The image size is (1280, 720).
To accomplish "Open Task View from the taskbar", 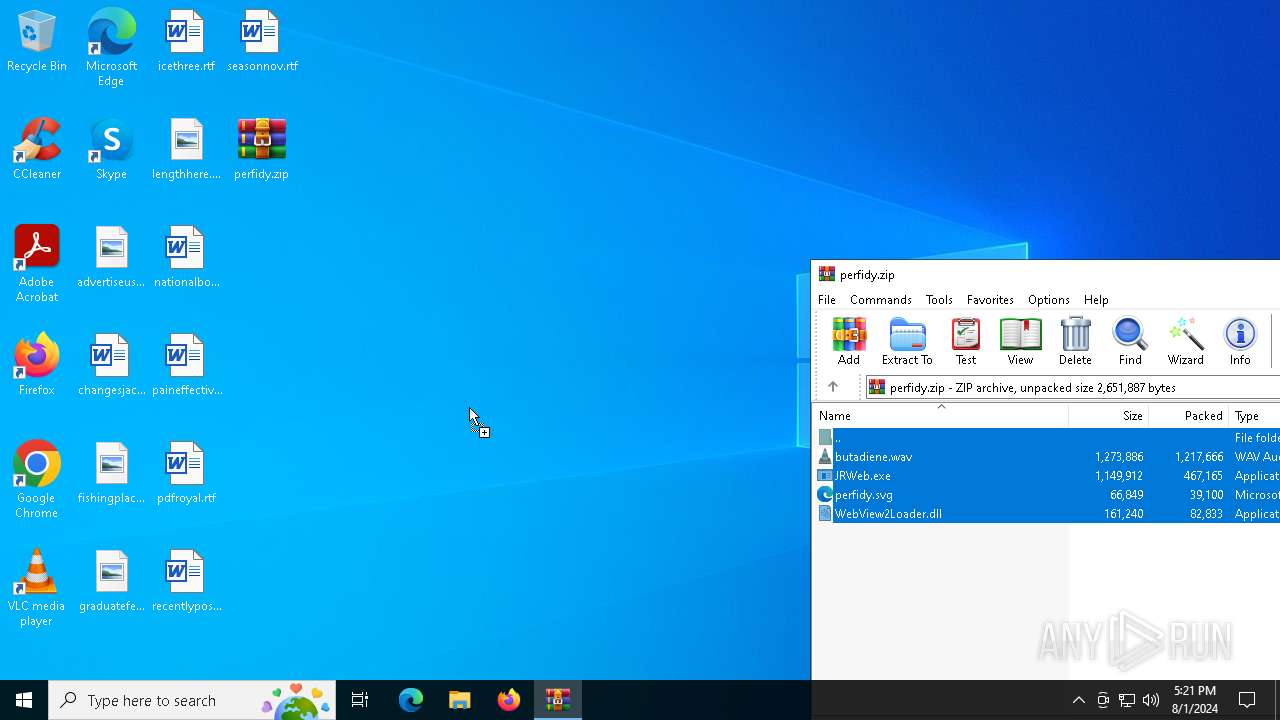I will click(x=360, y=700).
